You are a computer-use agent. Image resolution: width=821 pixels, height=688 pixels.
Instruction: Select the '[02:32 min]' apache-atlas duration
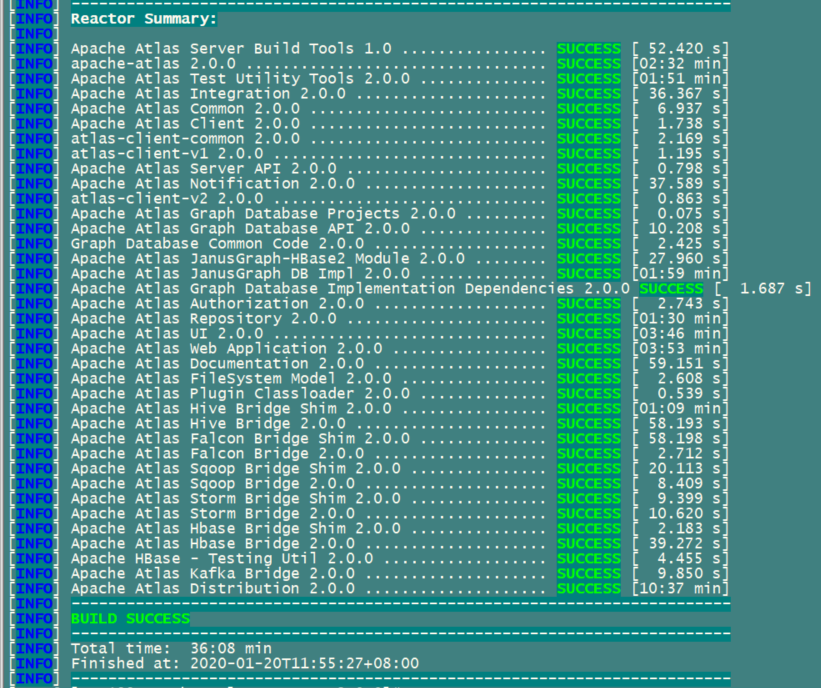[x=680, y=64]
